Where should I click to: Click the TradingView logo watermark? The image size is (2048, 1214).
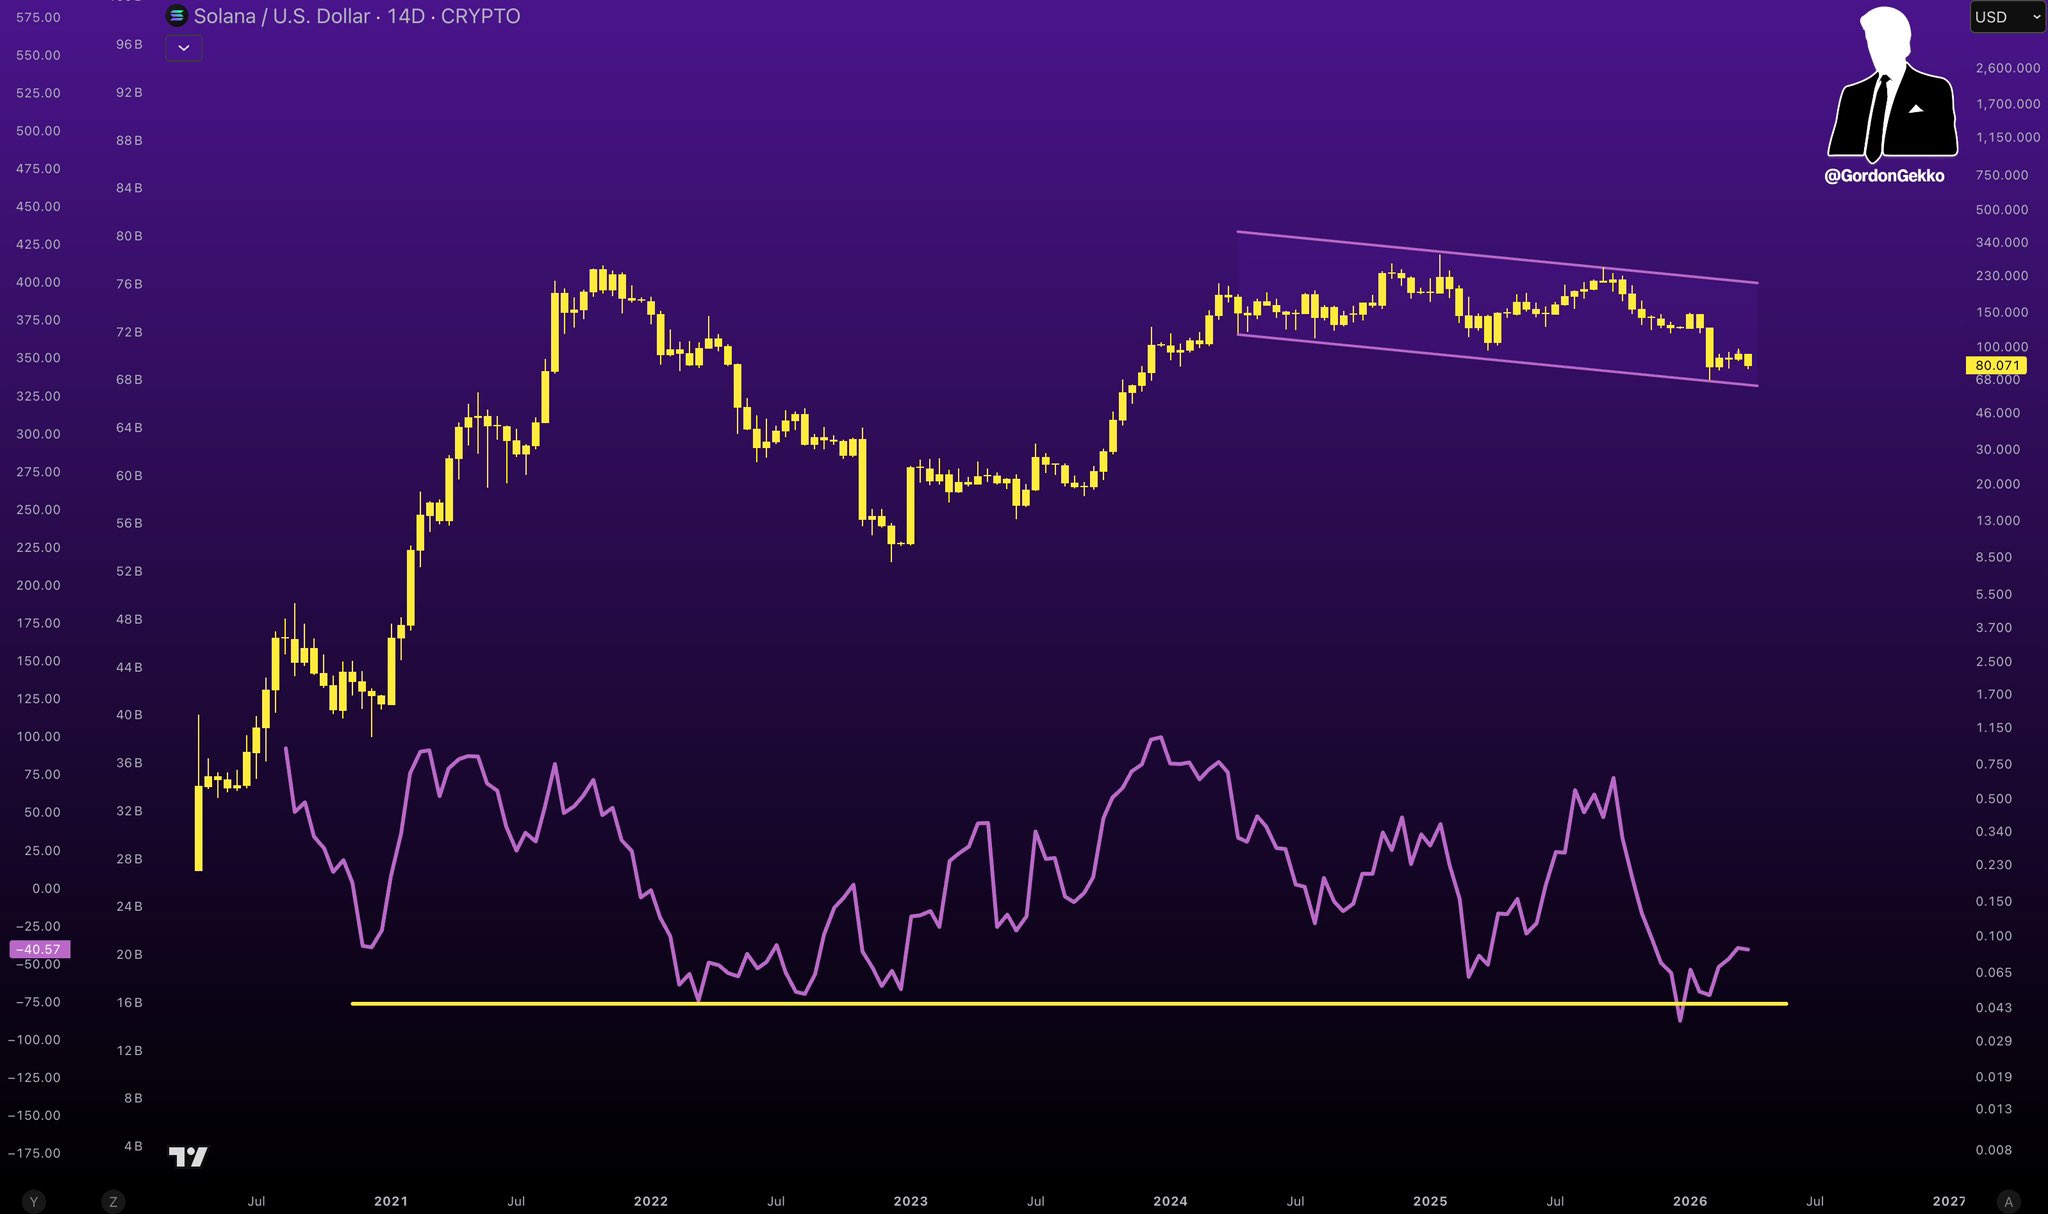pos(188,1157)
